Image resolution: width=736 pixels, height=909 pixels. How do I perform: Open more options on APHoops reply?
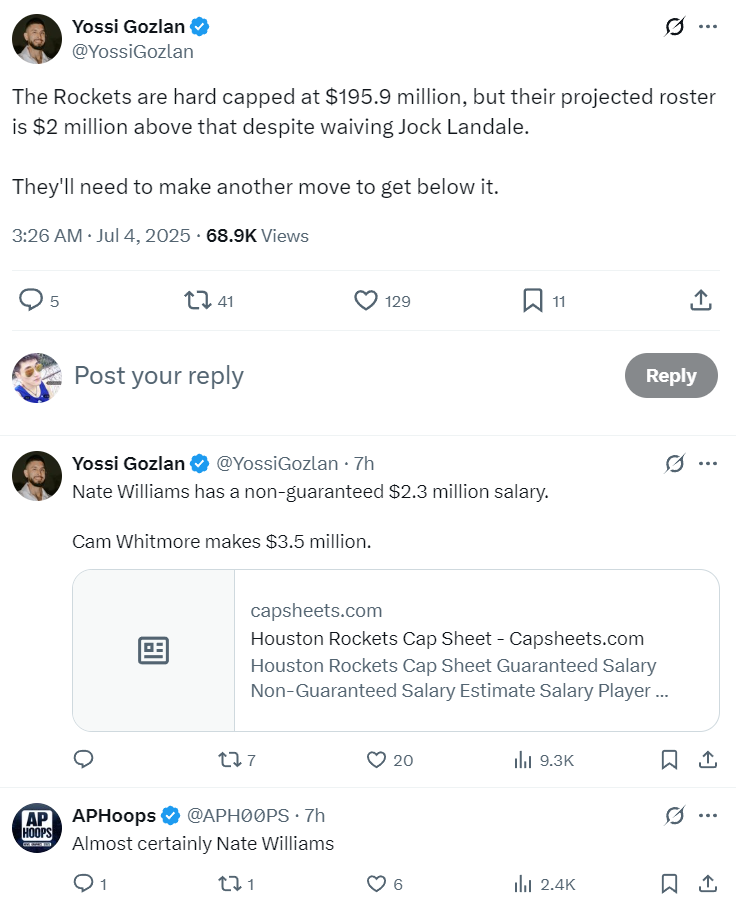tap(708, 816)
